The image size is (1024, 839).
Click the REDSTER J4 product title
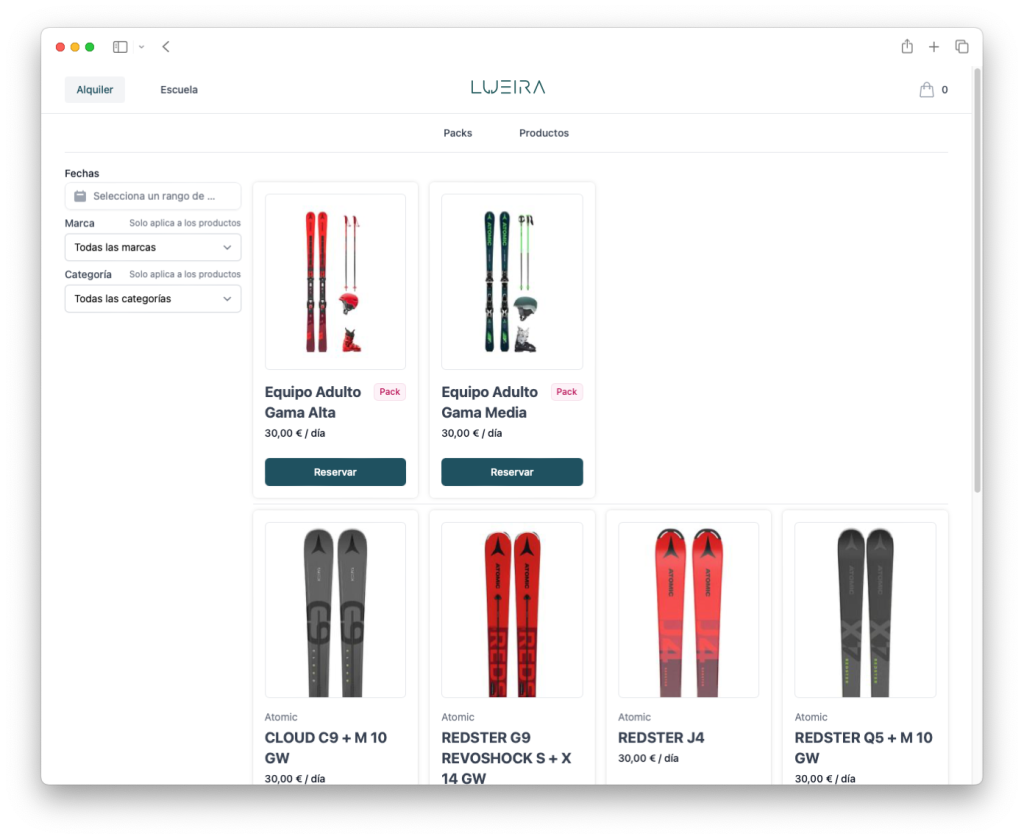(661, 738)
